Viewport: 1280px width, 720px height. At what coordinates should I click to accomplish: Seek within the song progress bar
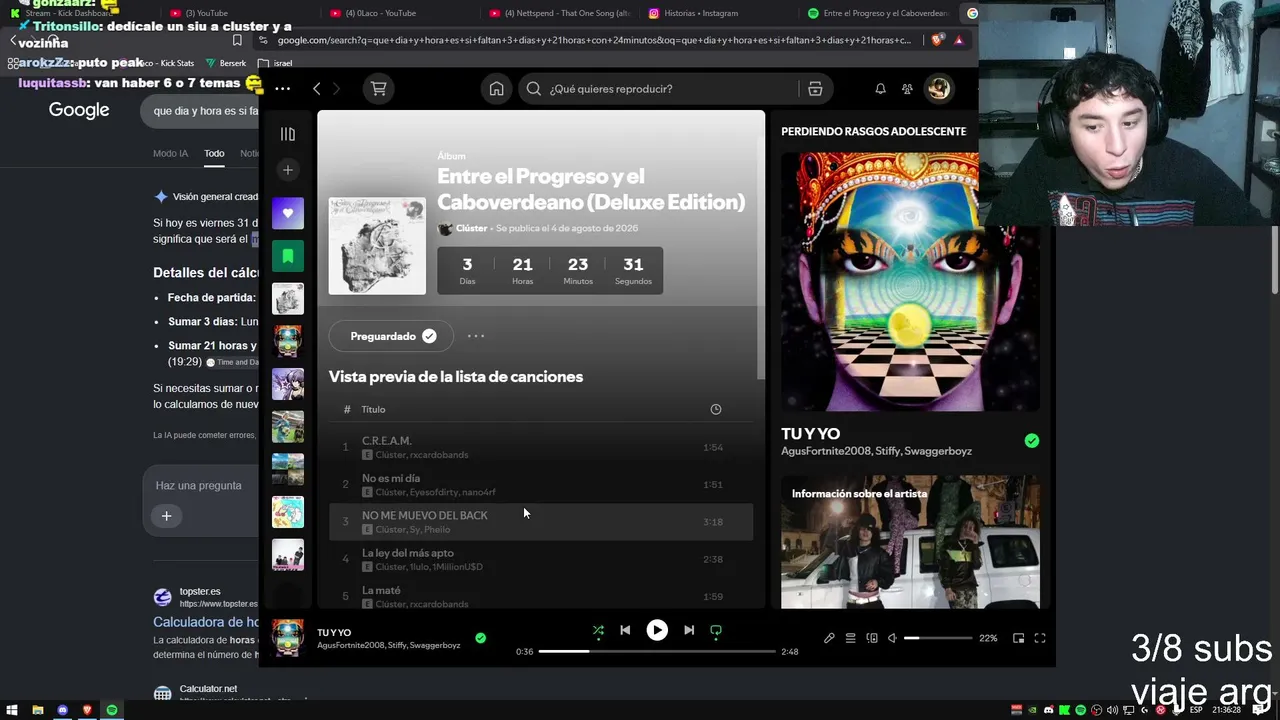pos(657,652)
